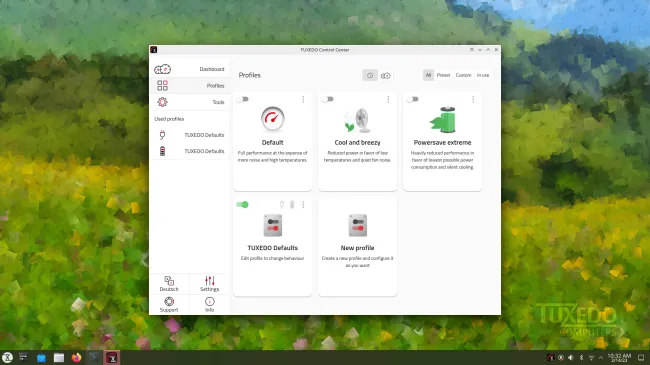Image resolution: width=650 pixels, height=365 pixels.
Task: Turn on Powersave extreme profile toggle
Action: click(x=413, y=99)
